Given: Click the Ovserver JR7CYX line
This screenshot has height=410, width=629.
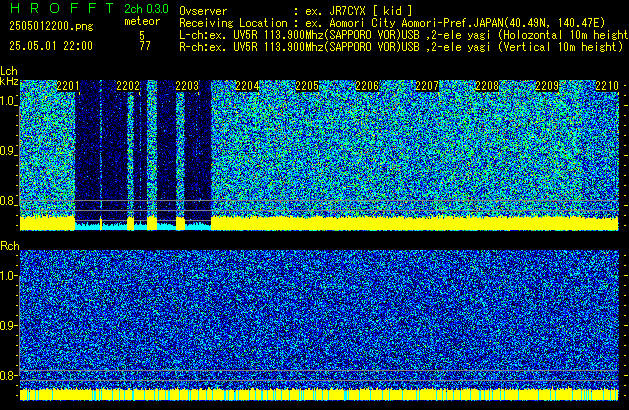Looking at the screenshot, I should coord(296,11).
